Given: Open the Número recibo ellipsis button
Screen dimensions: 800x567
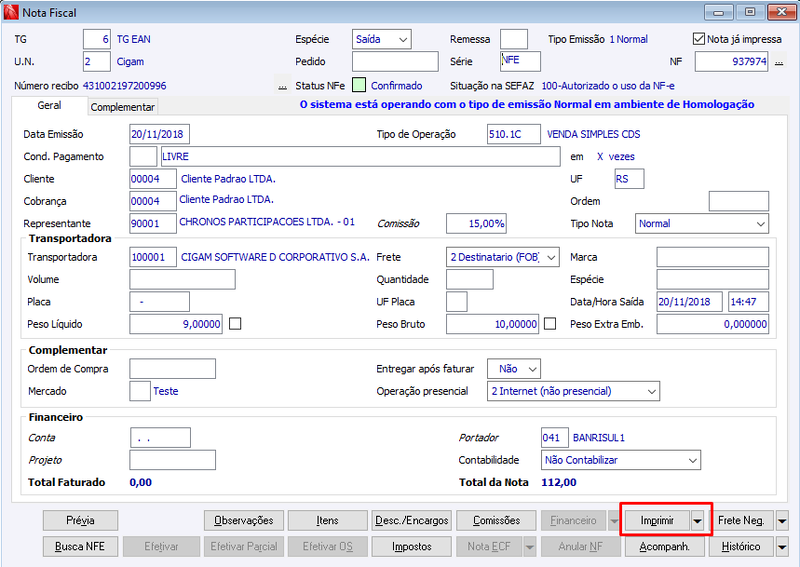Looking at the screenshot, I should (x=282, y=86).
